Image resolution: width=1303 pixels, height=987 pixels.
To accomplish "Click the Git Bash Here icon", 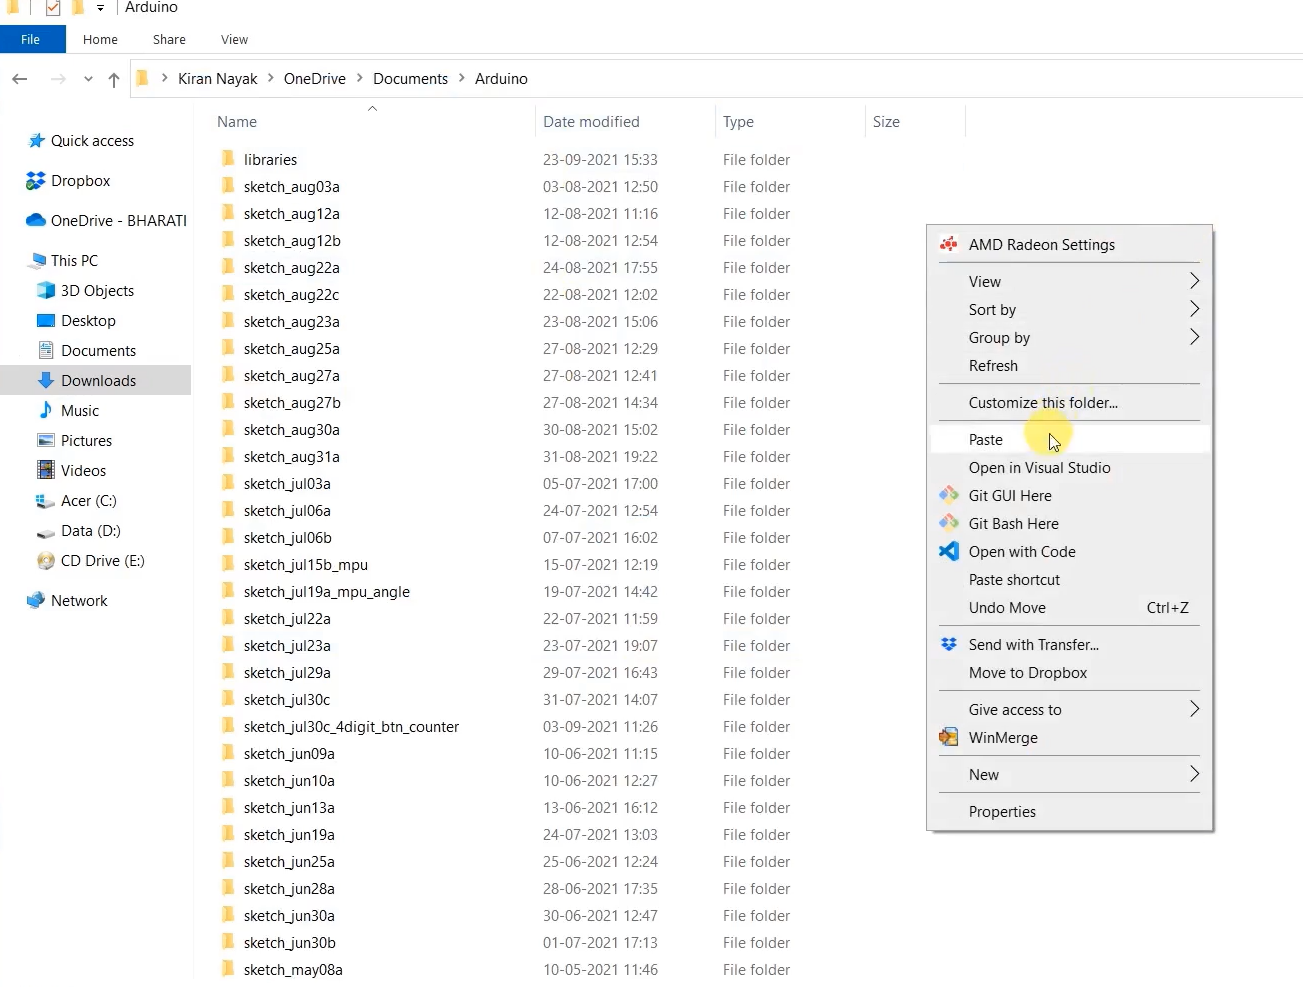I will (x=948, y=523).
